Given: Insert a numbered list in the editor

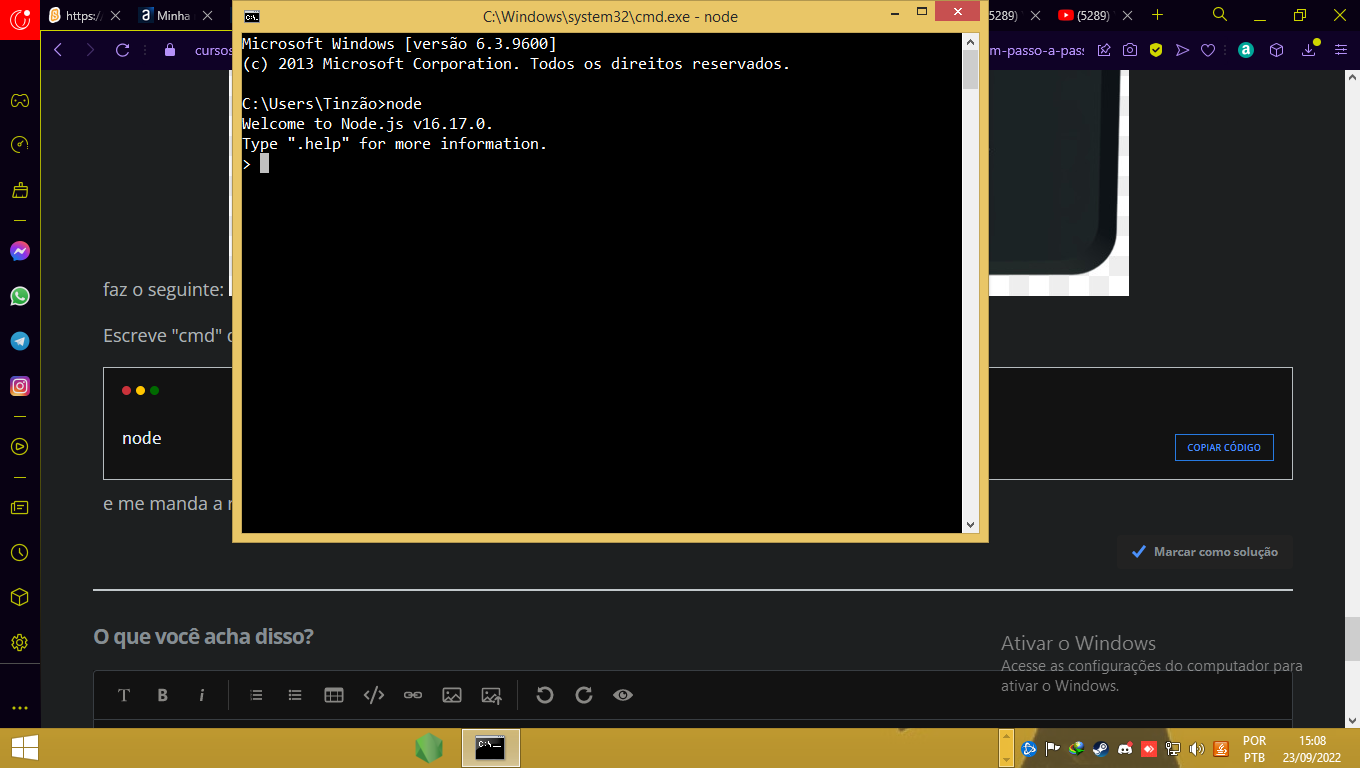Looking at the screenshot, I should pos(256,695).
